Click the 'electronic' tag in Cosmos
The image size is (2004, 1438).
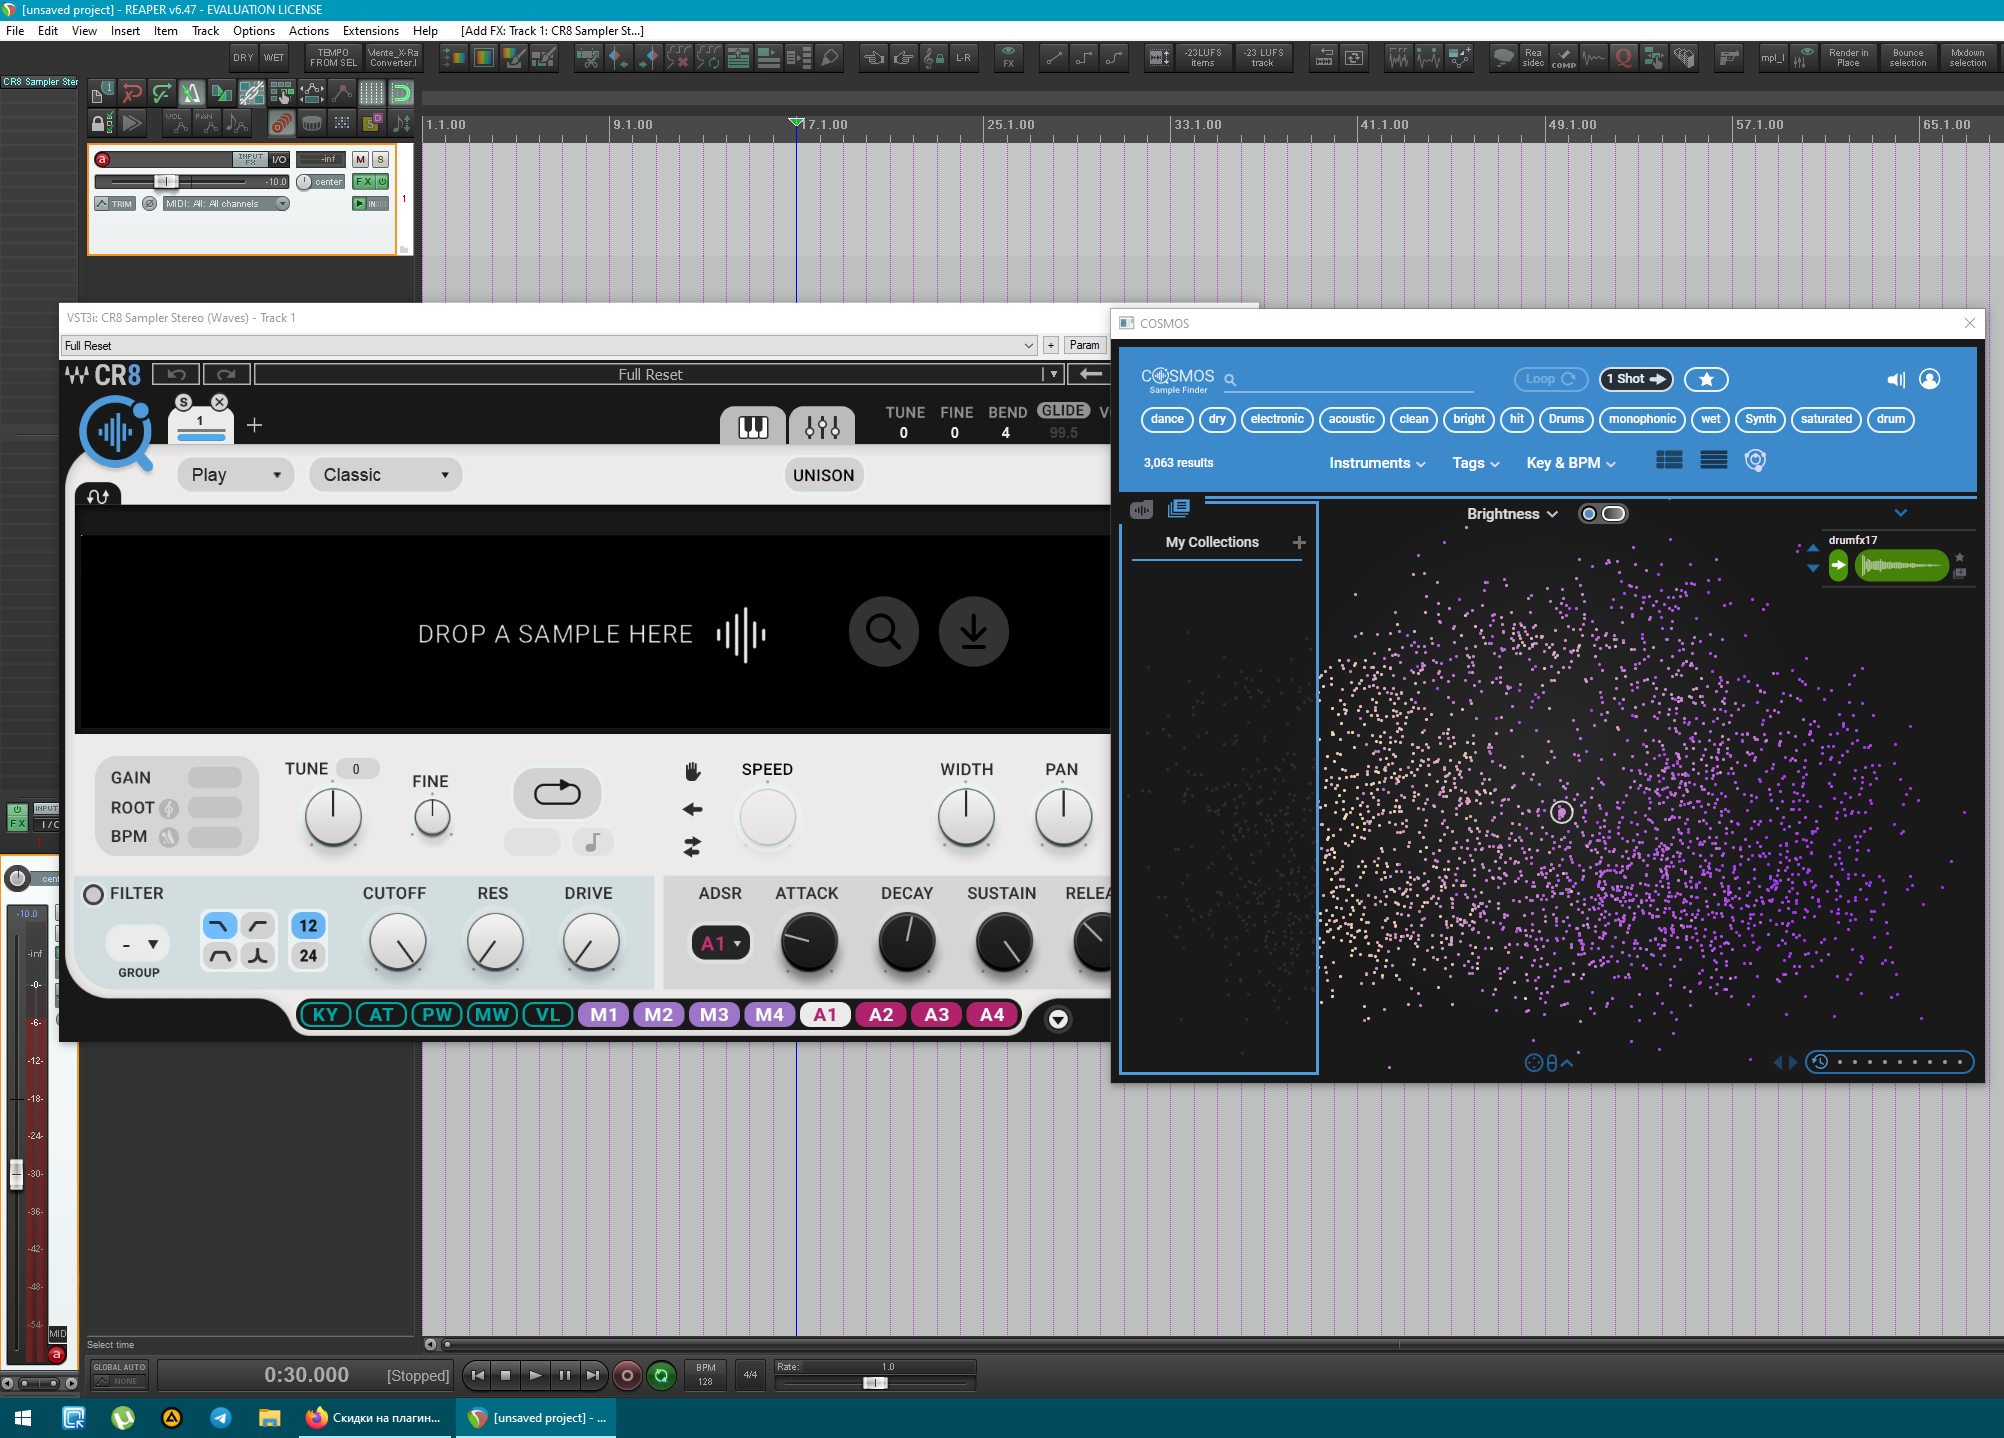tap(1277, 419)
